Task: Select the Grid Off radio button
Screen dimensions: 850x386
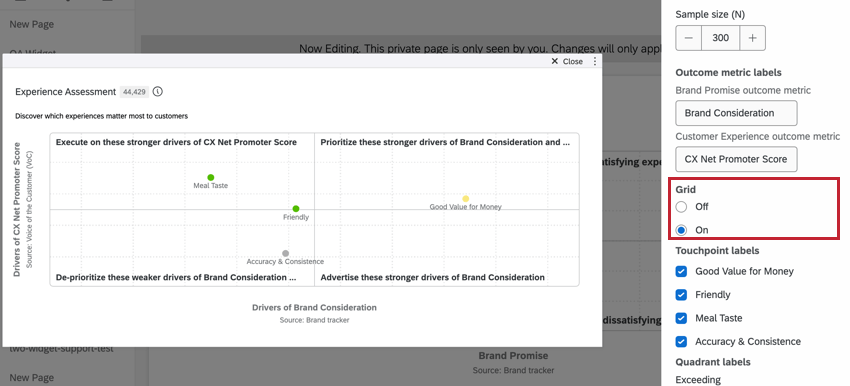Action: [681, 207]
